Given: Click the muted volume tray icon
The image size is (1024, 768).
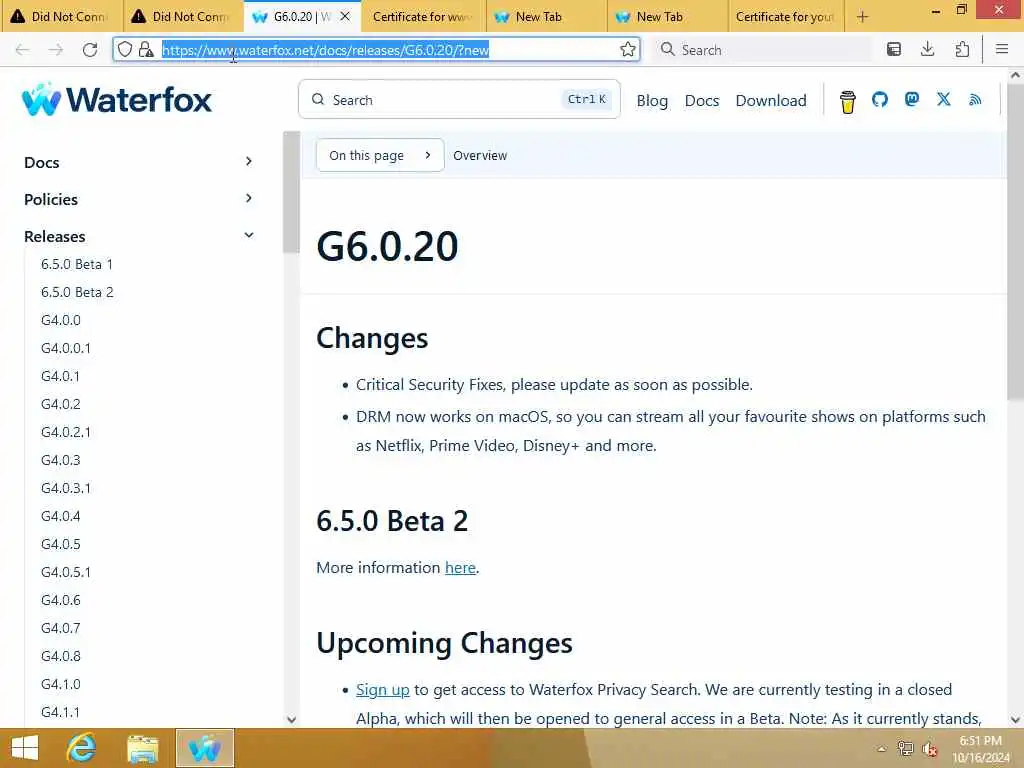Looking at the screenshot, I should [929, 749].
